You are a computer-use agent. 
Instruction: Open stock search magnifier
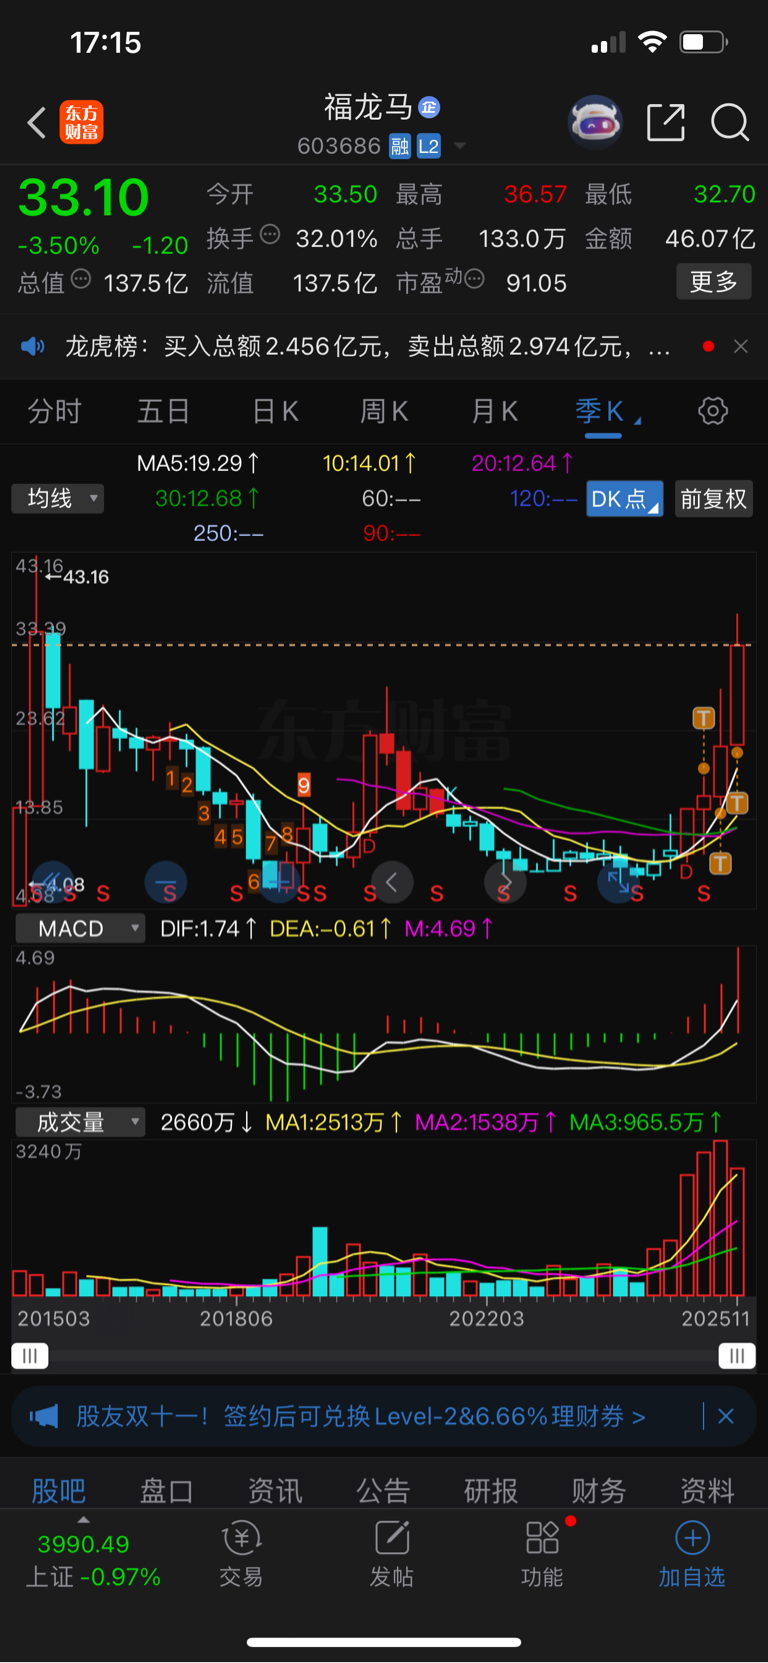[730, 123]
